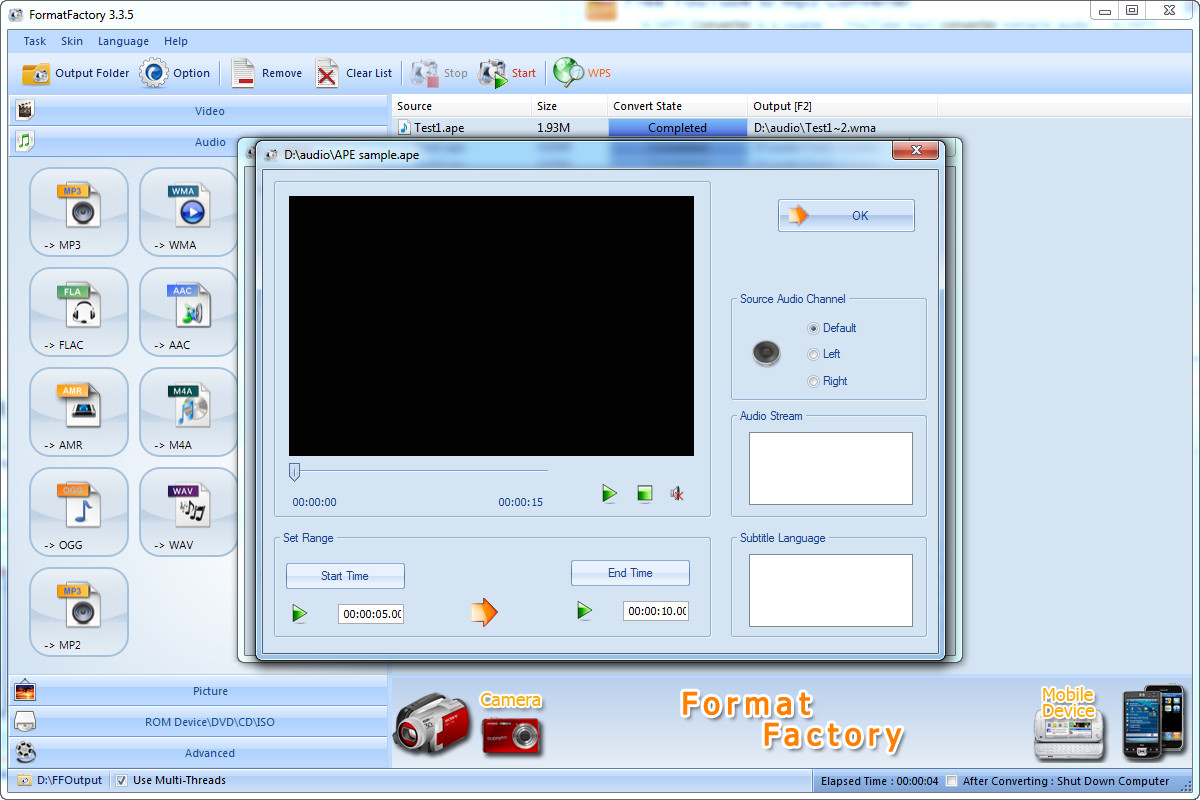The width and height of the screenshot is (1200, 800).
Task: Select the OGG format icon
Action: click(x=79, y=512)
